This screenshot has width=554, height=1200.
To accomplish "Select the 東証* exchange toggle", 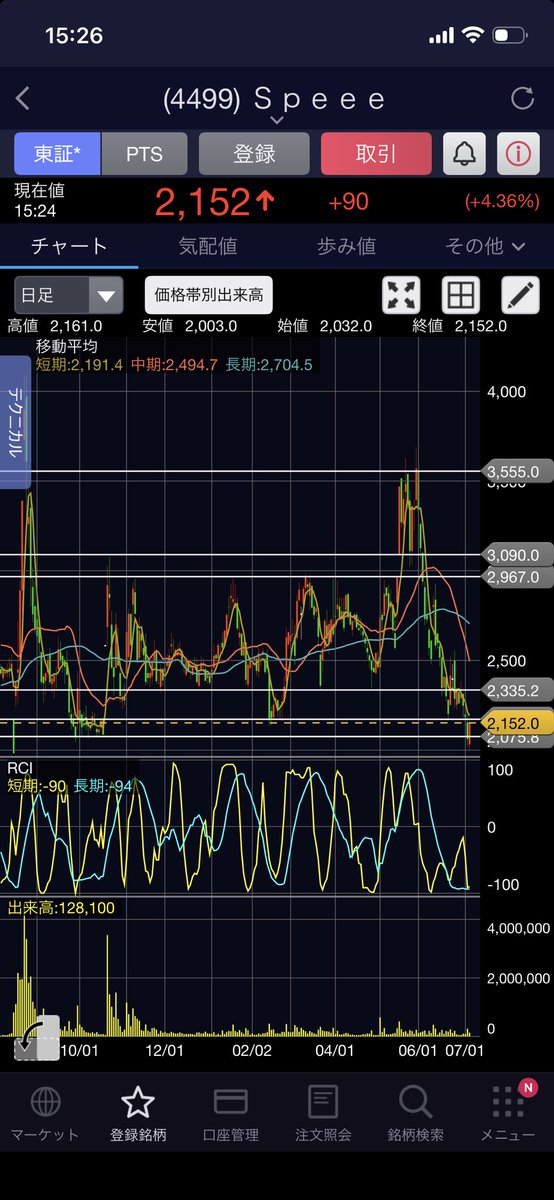I will pyautogui.click(x=58, y=154).
